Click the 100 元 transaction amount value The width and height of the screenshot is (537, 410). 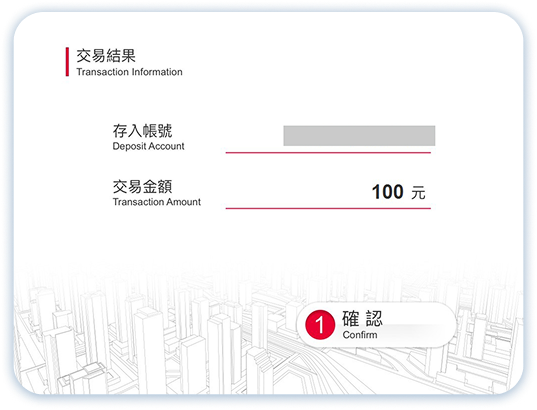point(398,192)
